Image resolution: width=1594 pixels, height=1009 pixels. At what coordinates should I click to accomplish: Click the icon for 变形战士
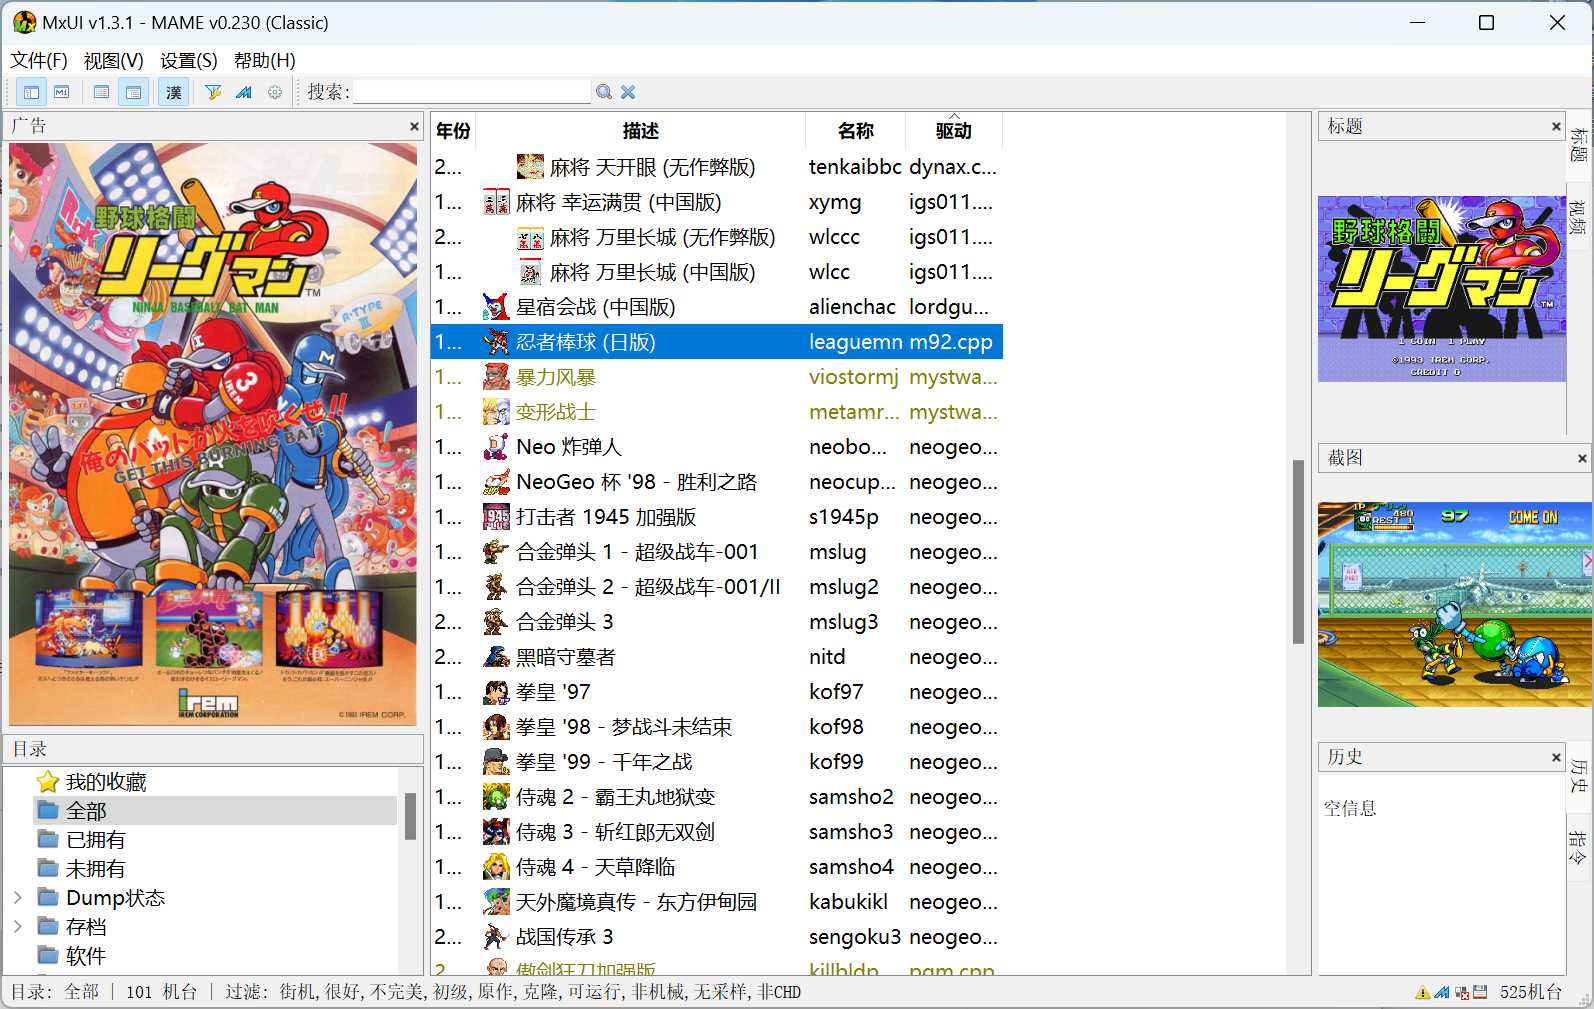tap(496, 412)
